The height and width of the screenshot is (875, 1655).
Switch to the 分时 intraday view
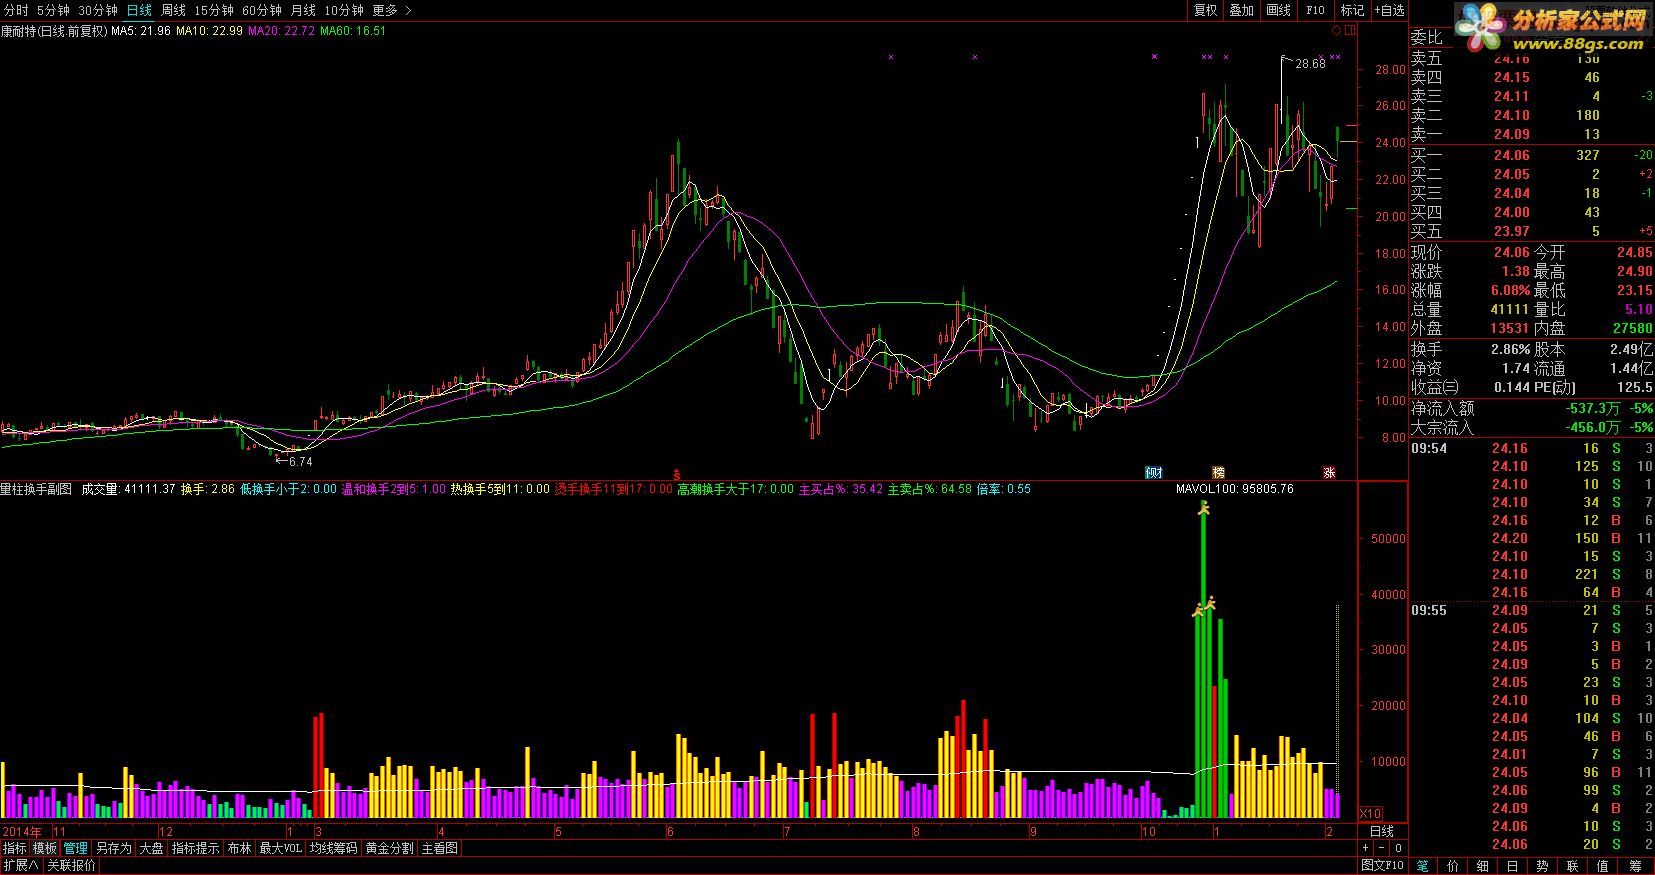[16, 10]
